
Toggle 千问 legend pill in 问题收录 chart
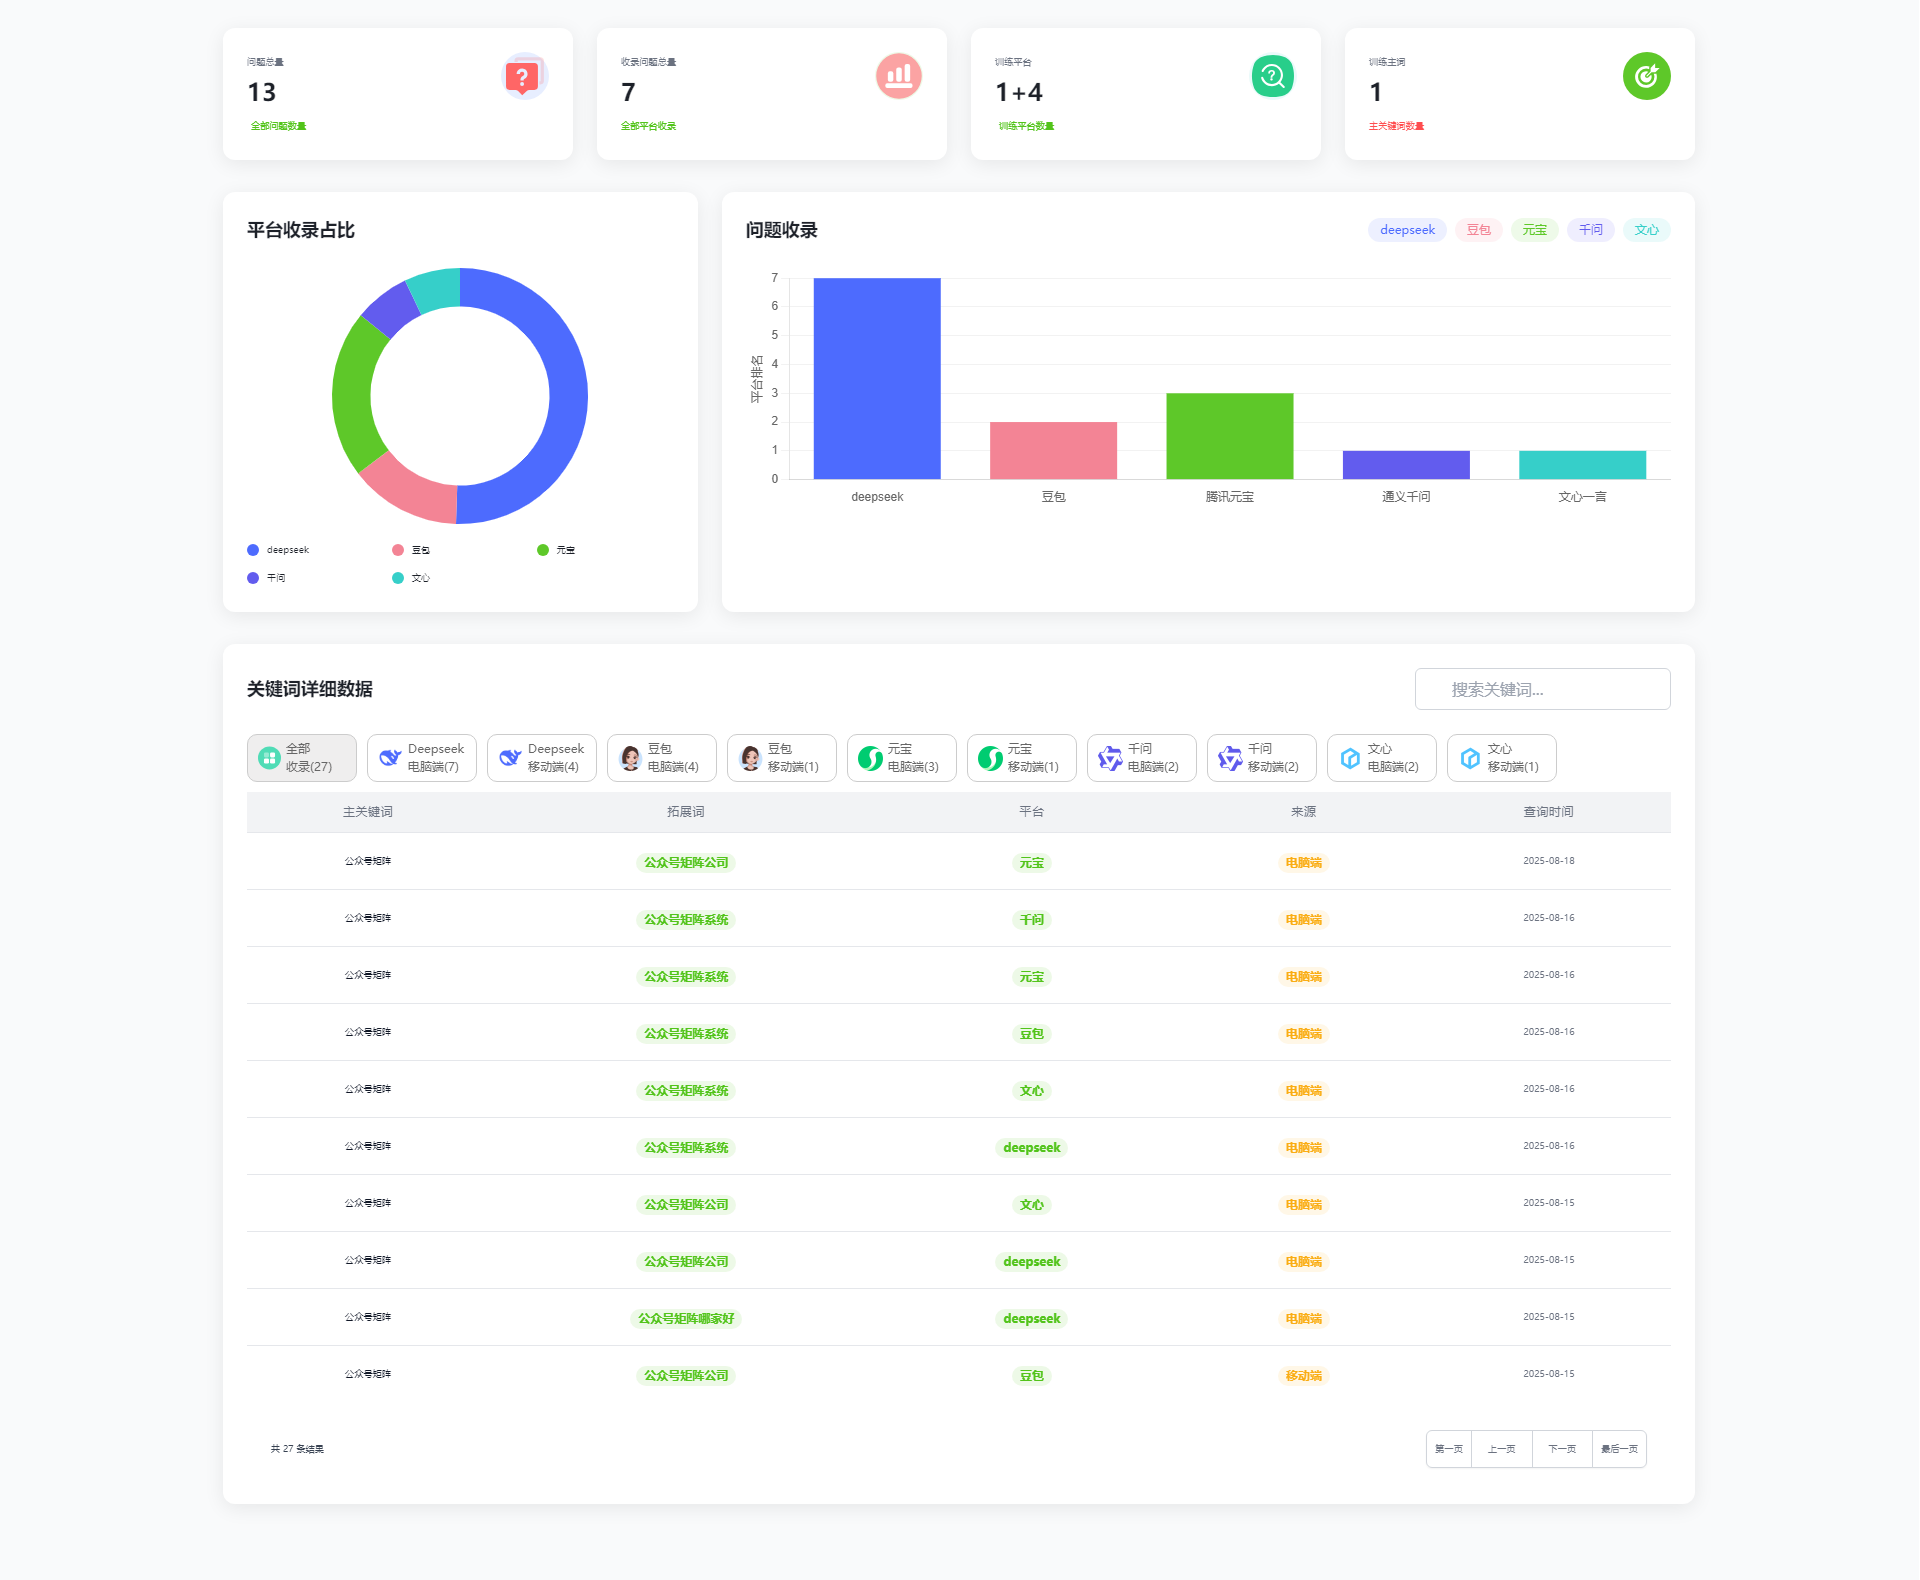click(1590, 230)
